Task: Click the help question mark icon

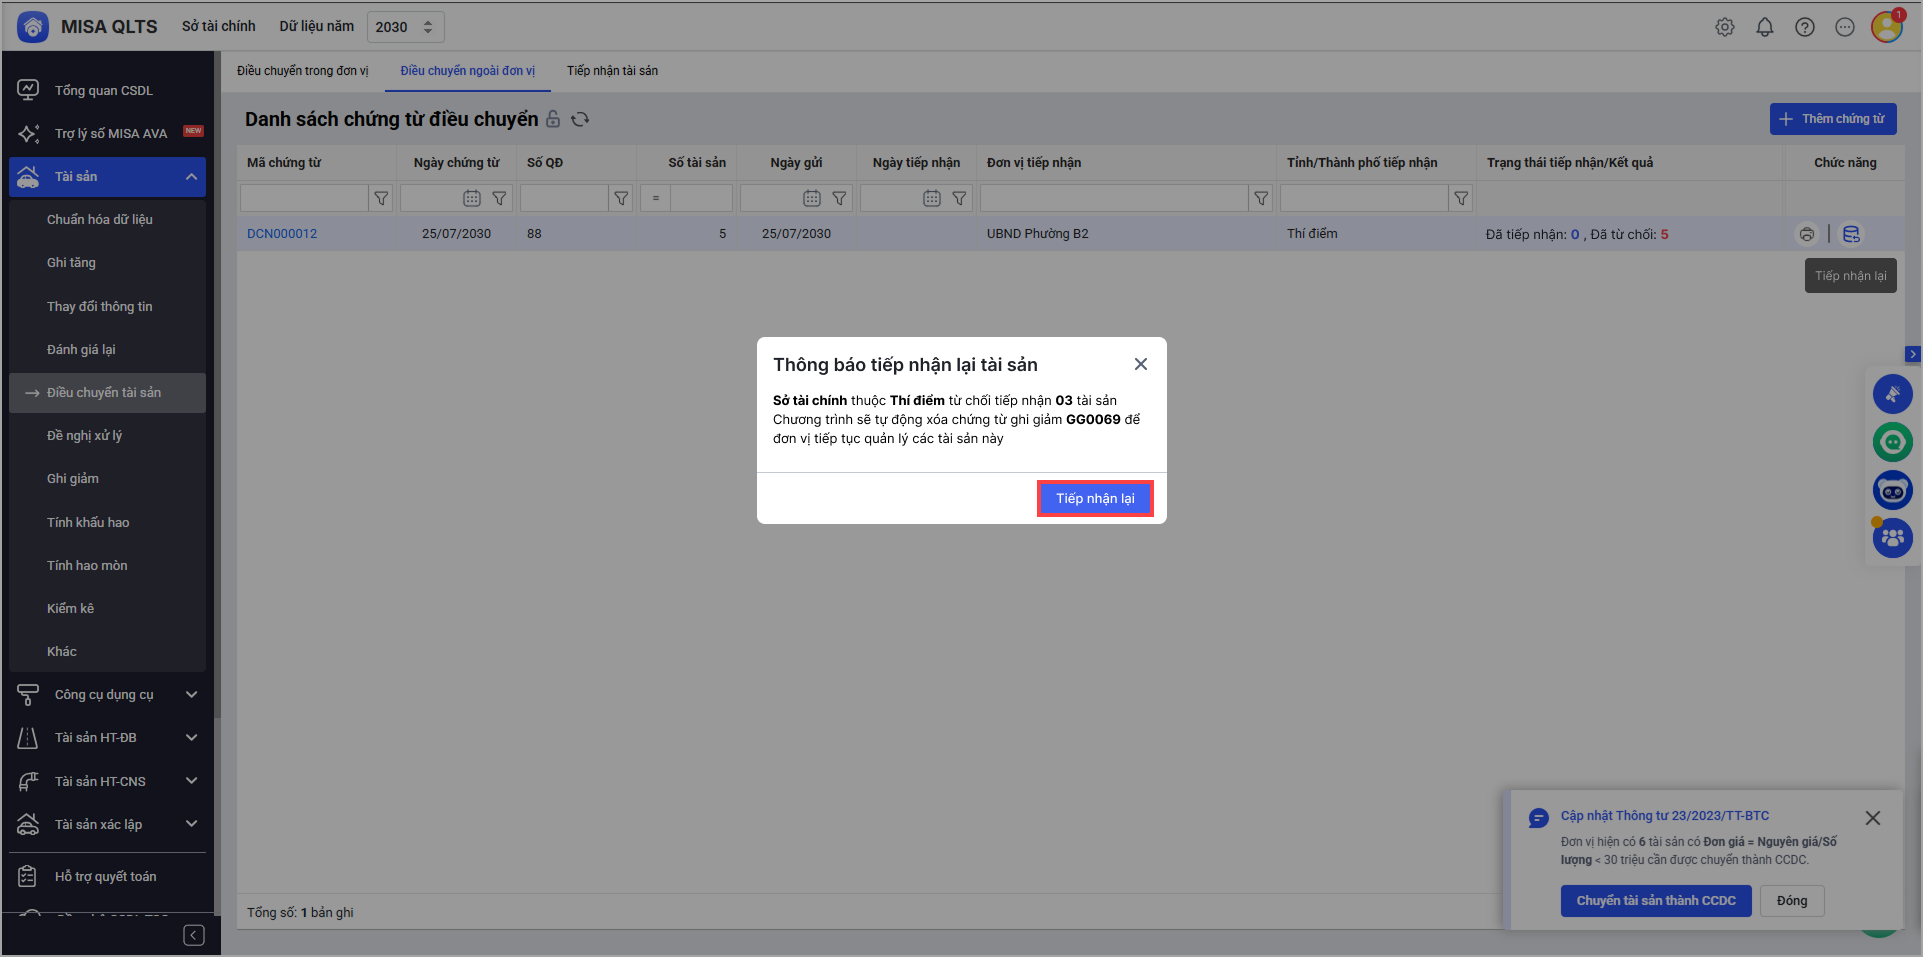Action: [1804, 27]
